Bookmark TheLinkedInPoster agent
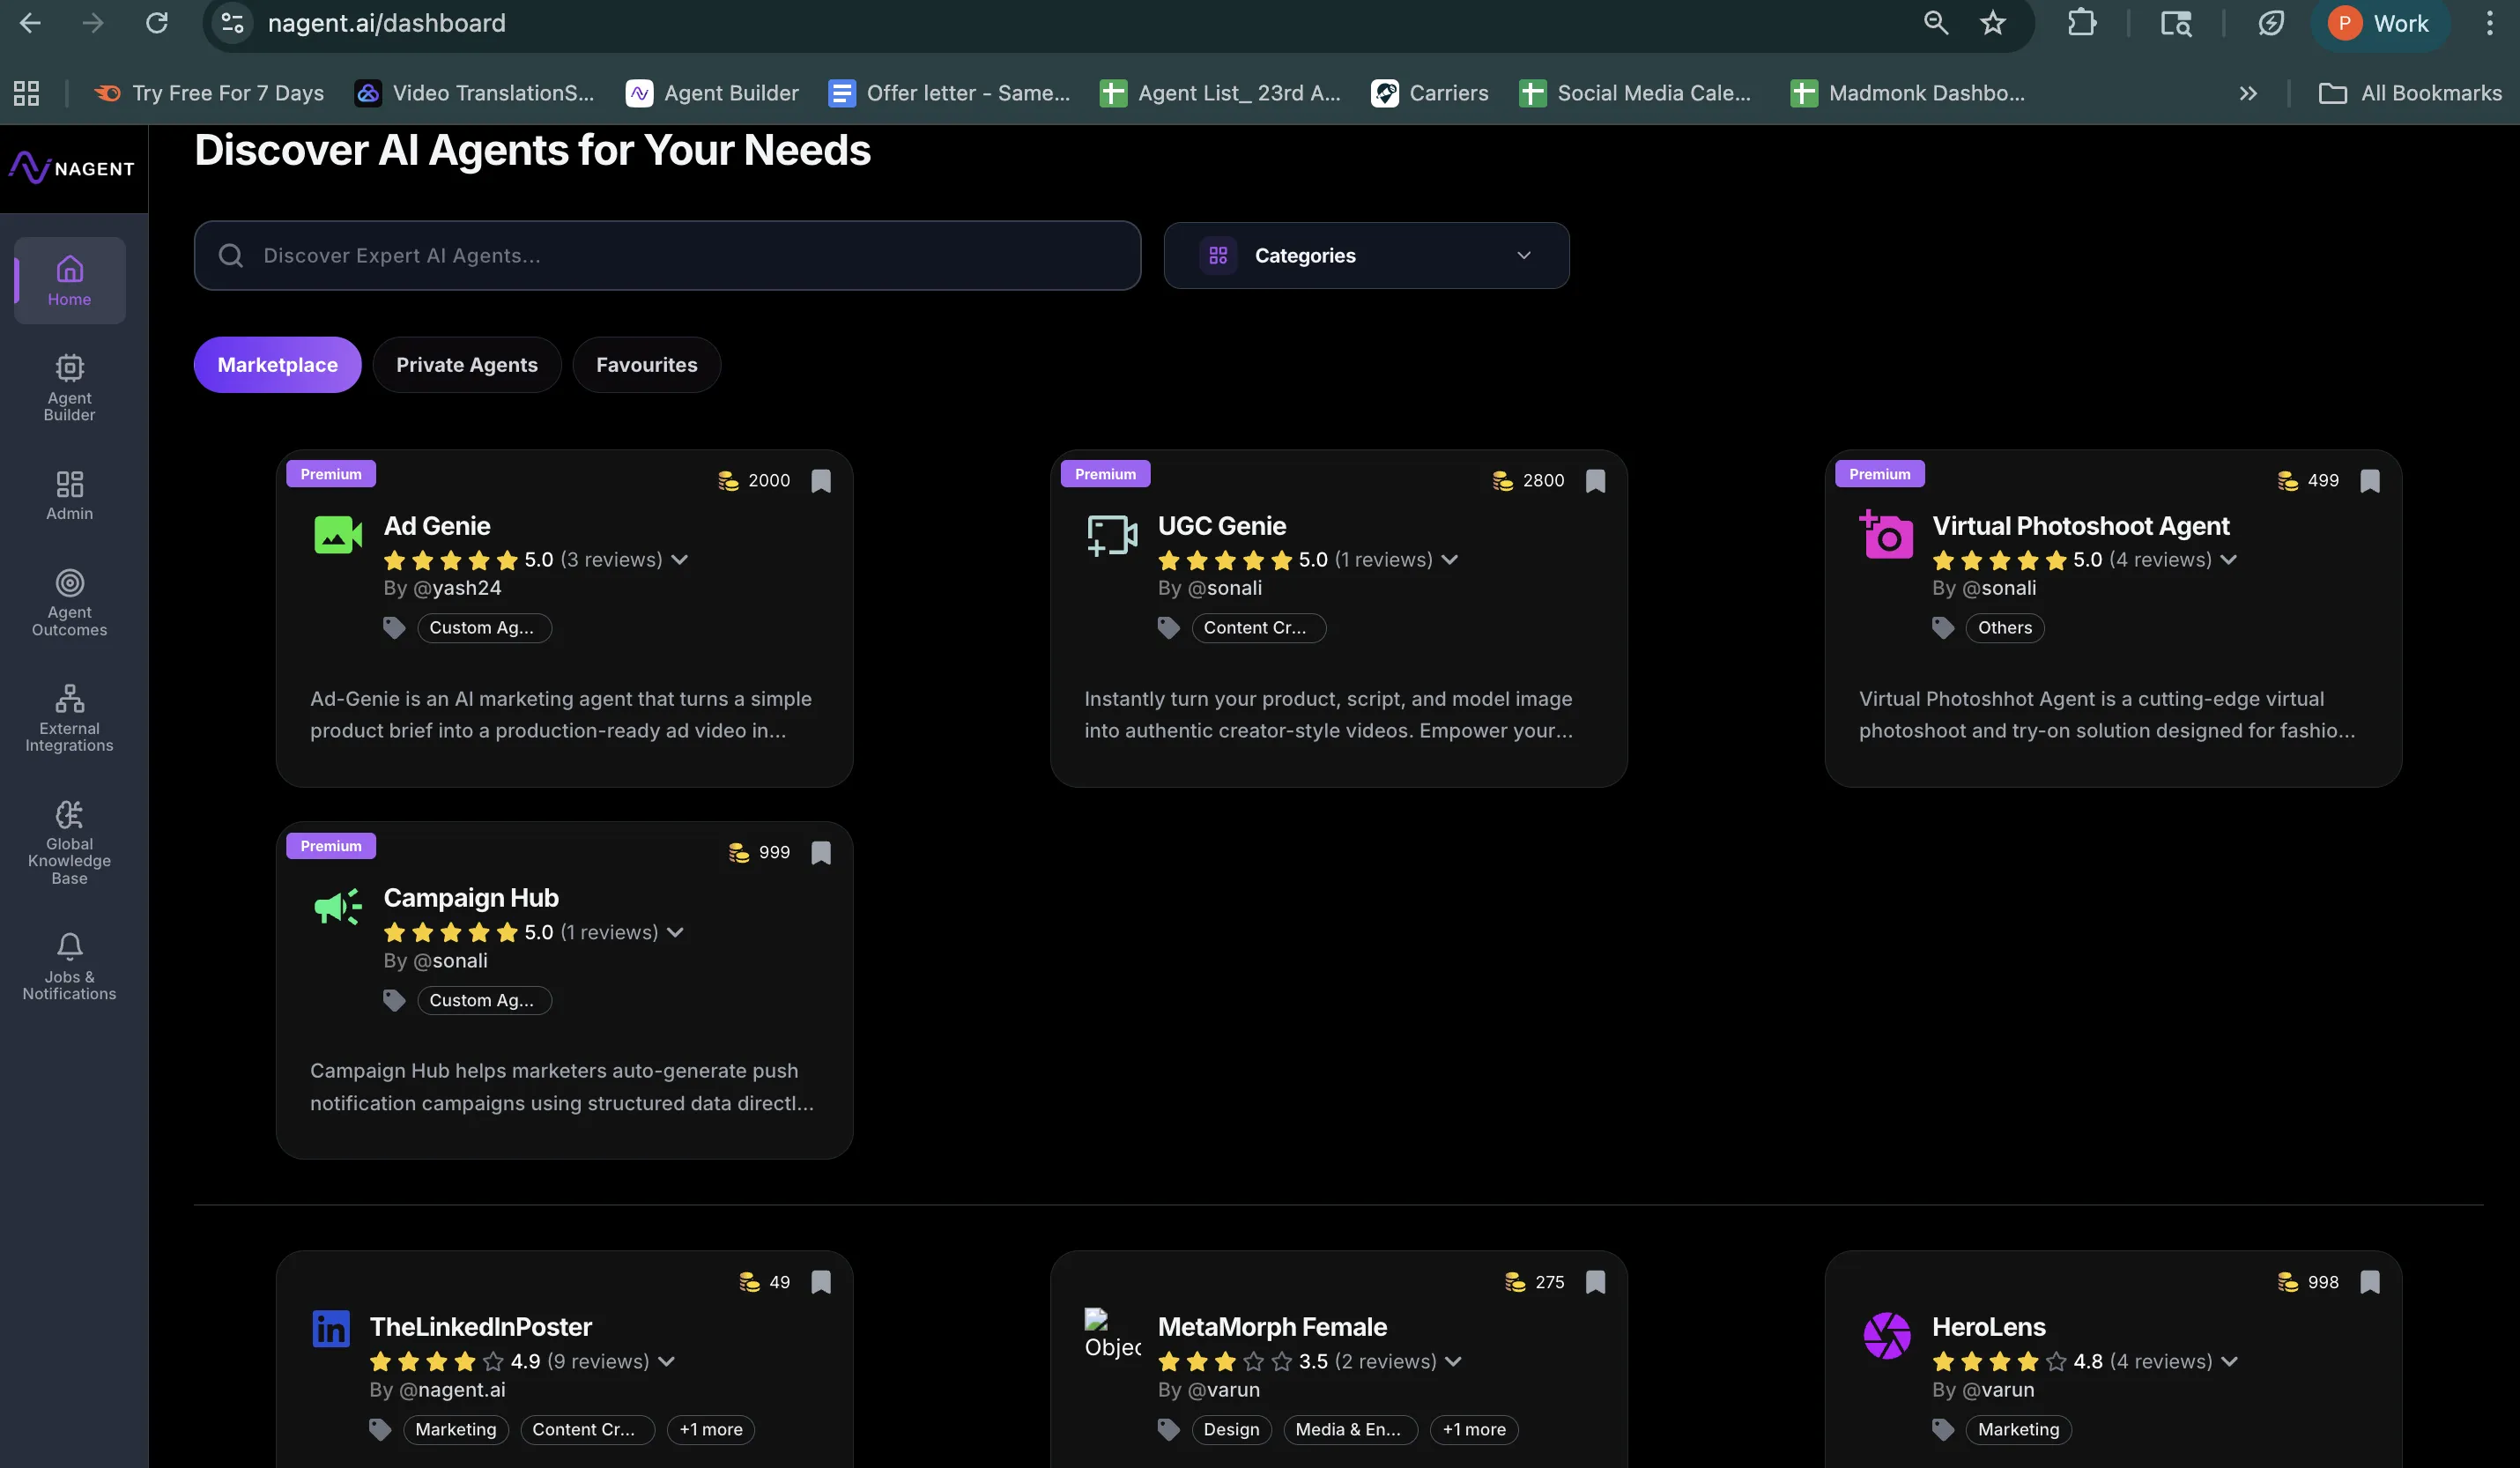 (x=821, y=1283)
